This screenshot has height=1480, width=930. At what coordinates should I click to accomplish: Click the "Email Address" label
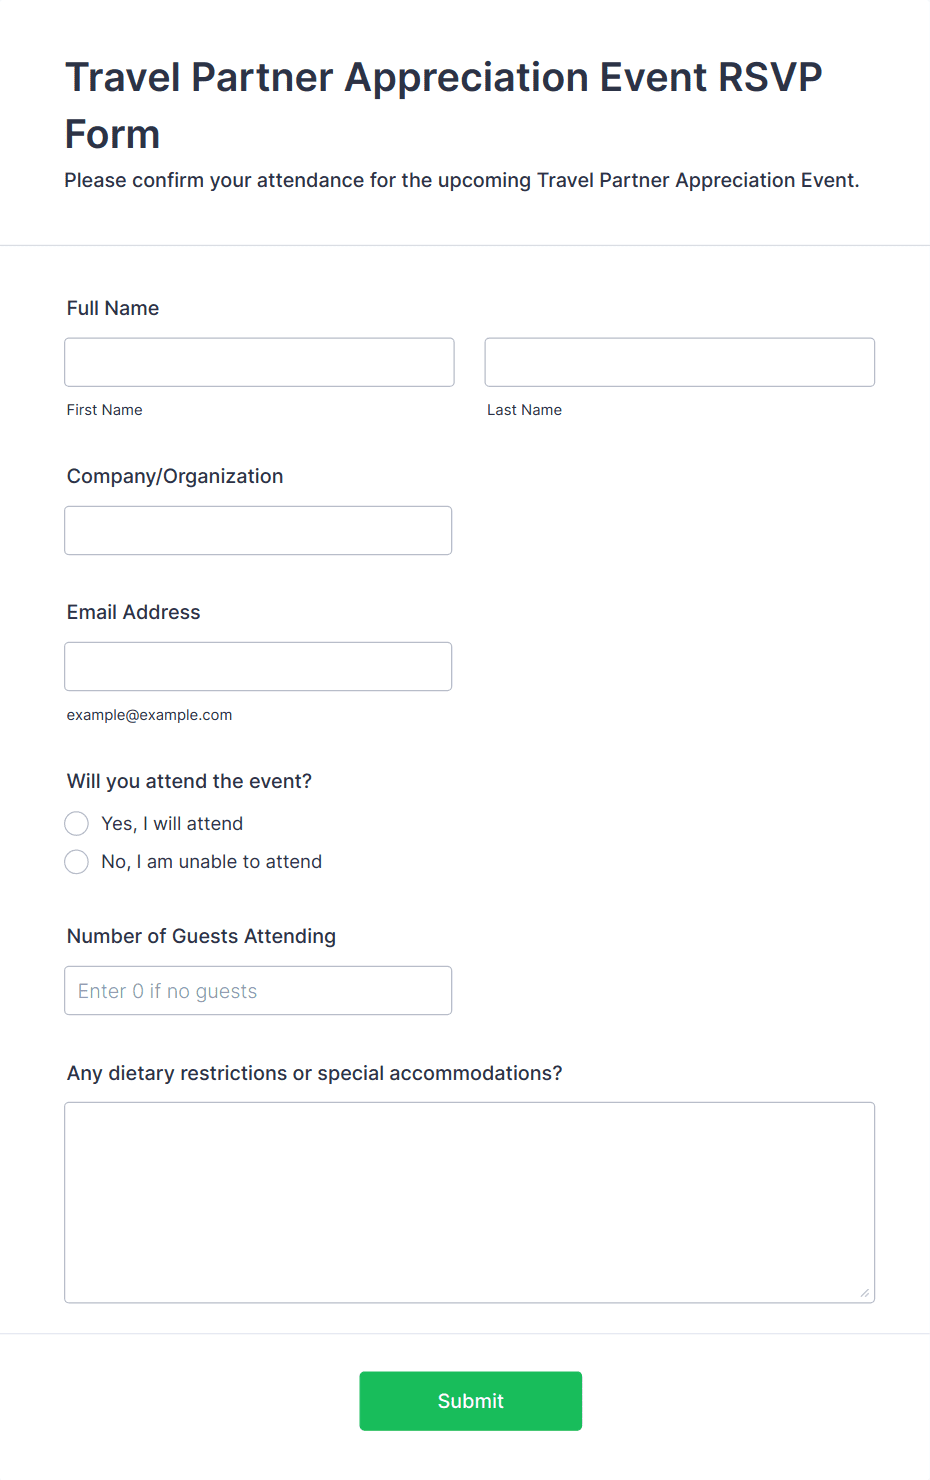point(134,612)
